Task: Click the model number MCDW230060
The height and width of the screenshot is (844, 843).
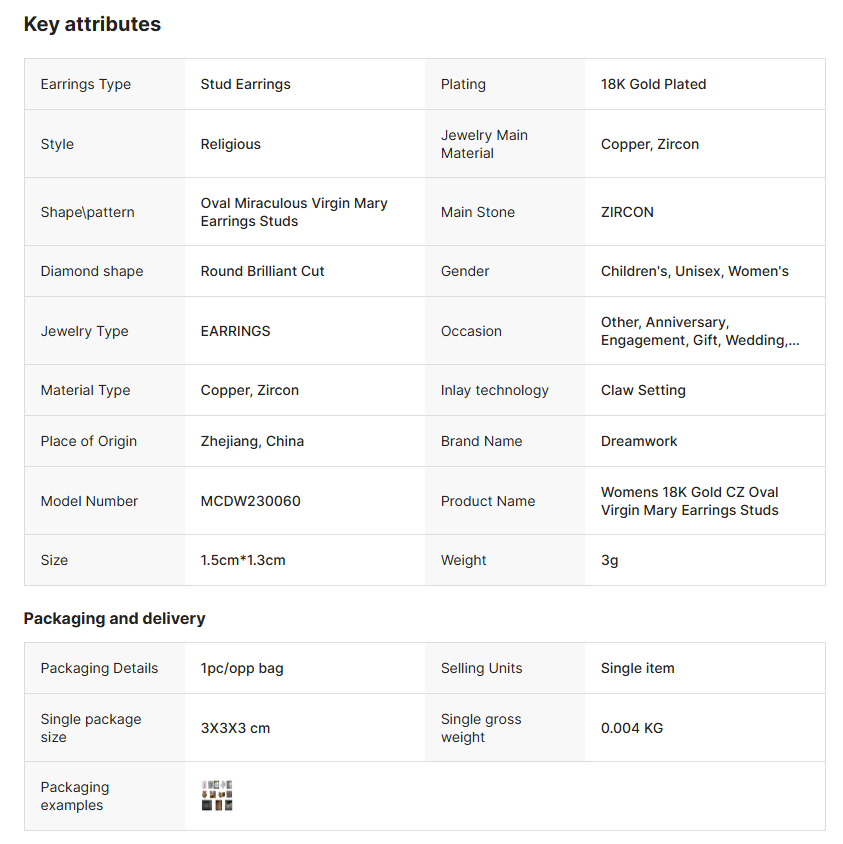Action: click(x=250, y=501)
